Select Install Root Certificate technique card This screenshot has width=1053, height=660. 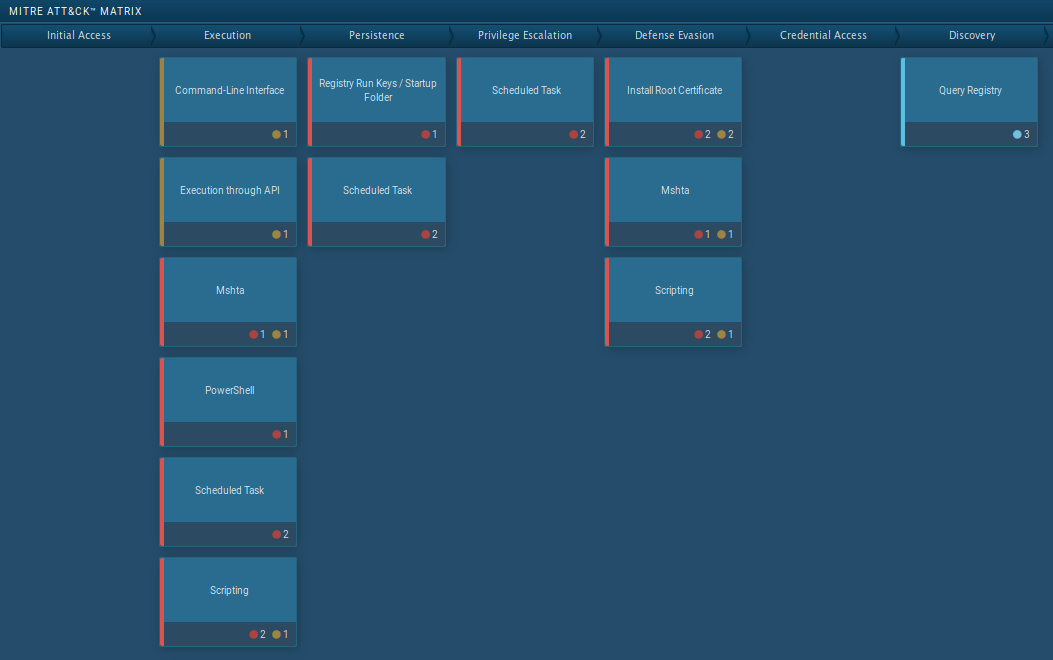674,91
